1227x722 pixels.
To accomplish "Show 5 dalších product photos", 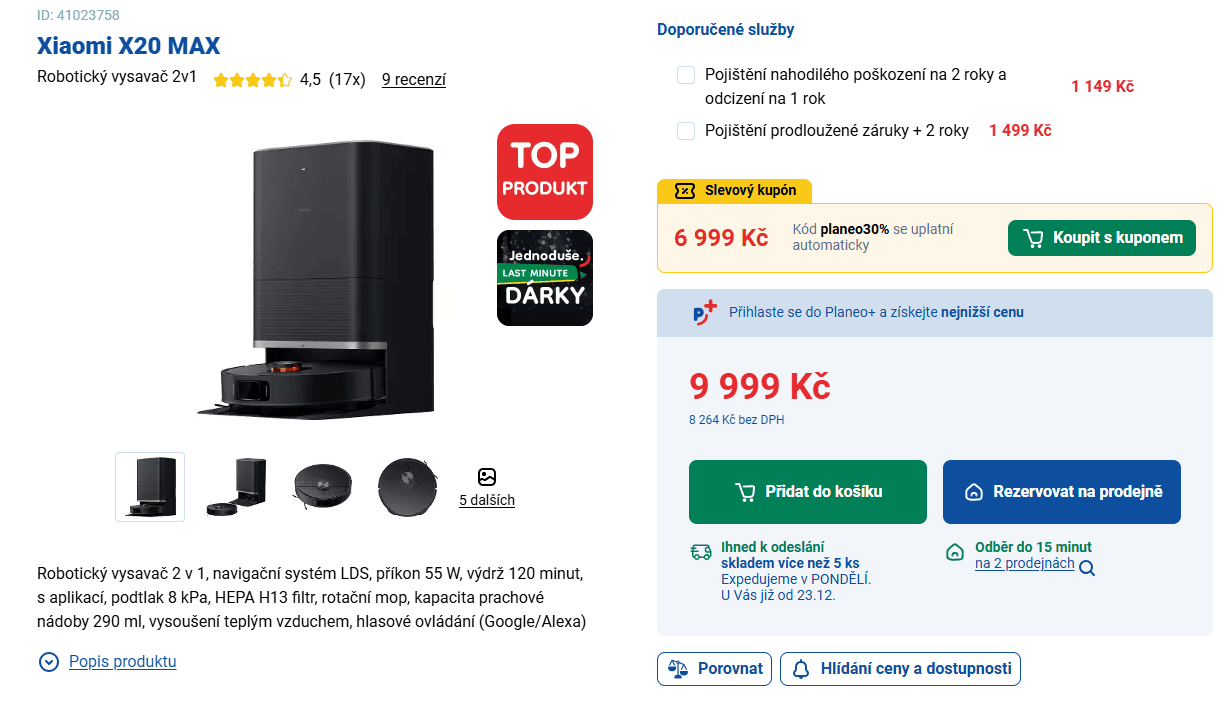I will [x=487, y=490].
